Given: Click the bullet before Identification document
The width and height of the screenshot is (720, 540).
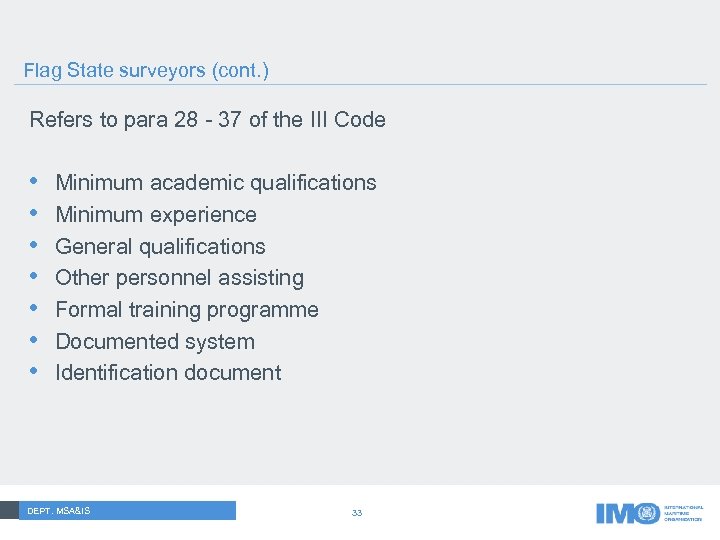Looking at the screenshot, I should pos(35,372).
